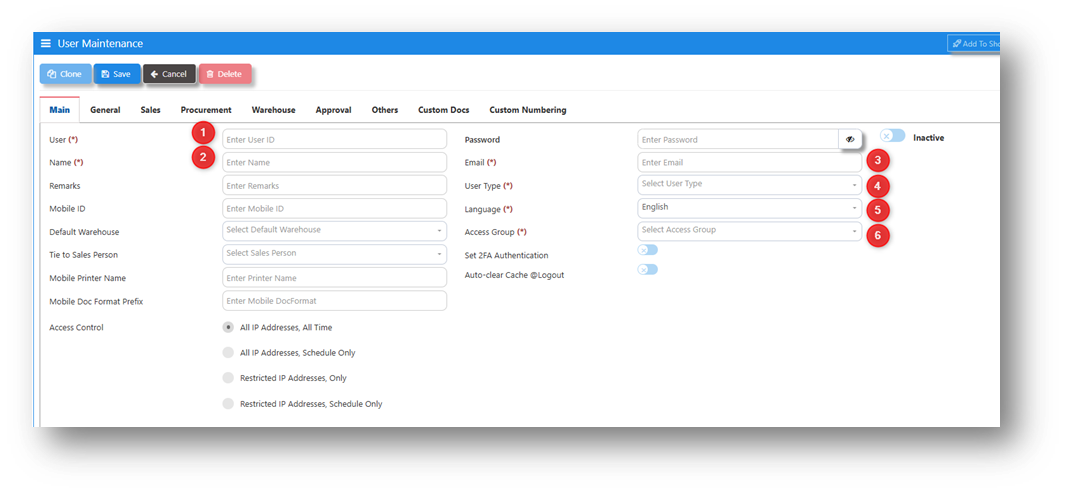Switch to Custom Numbering tab
The image size is (1065, 492).
point(528,109)
